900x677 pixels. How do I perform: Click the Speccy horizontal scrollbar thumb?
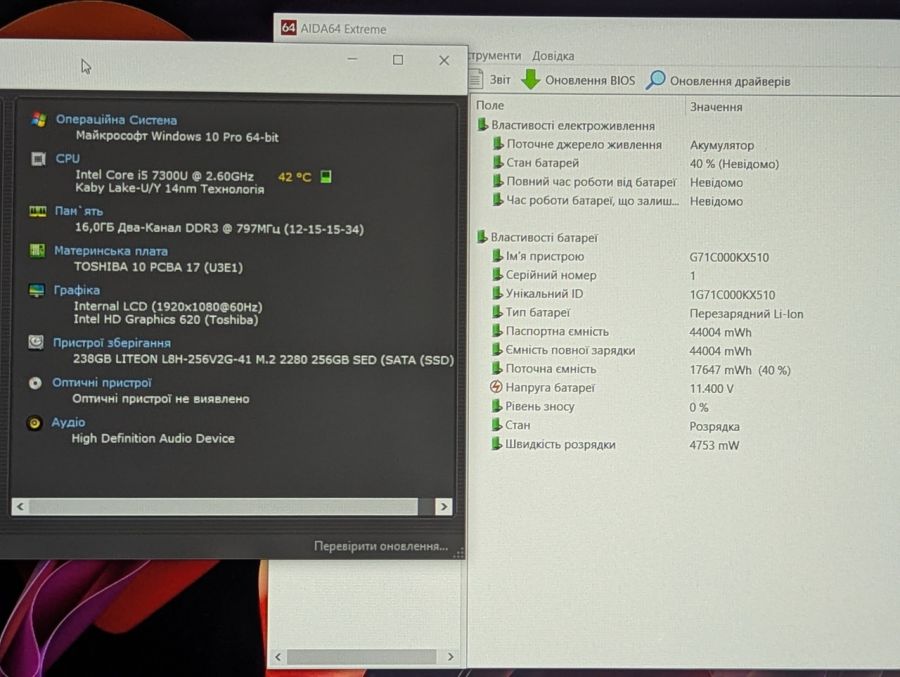point(223,506)
